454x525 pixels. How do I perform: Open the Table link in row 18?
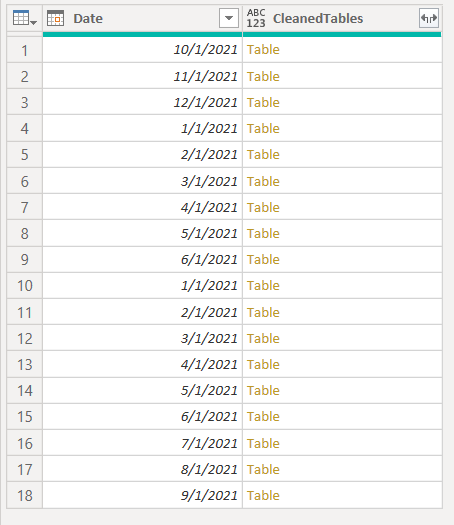coord(263,496)
